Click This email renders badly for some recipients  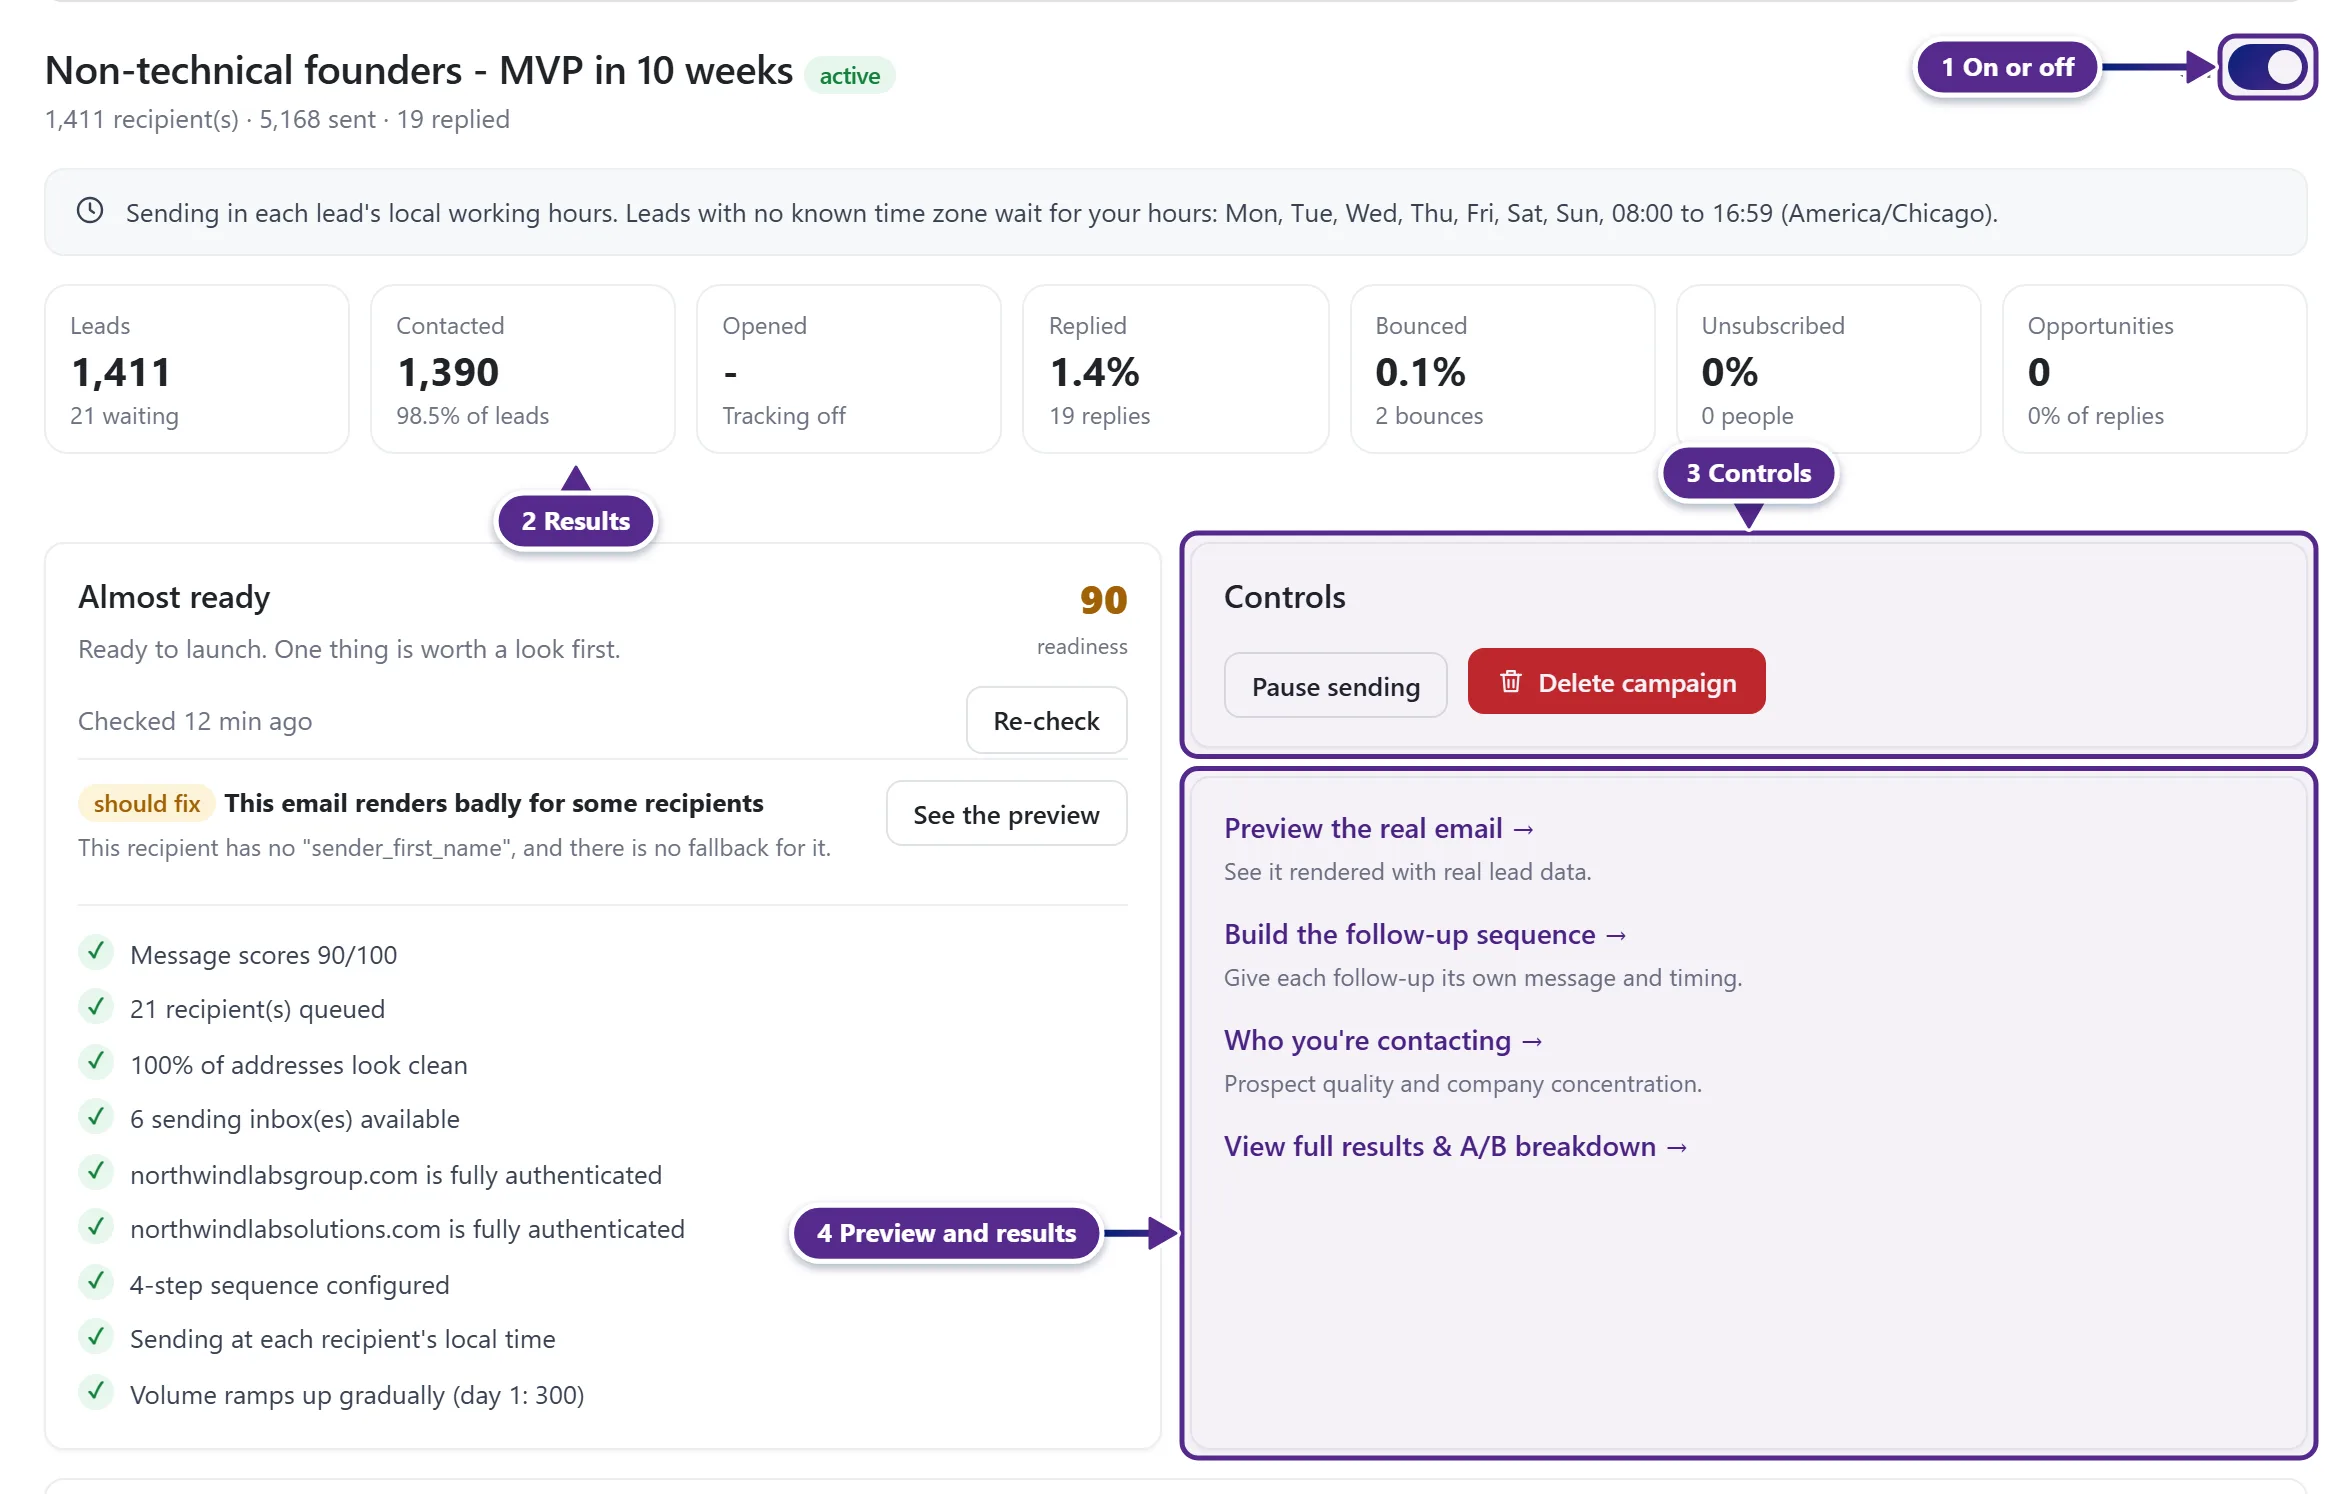point(494,803)
